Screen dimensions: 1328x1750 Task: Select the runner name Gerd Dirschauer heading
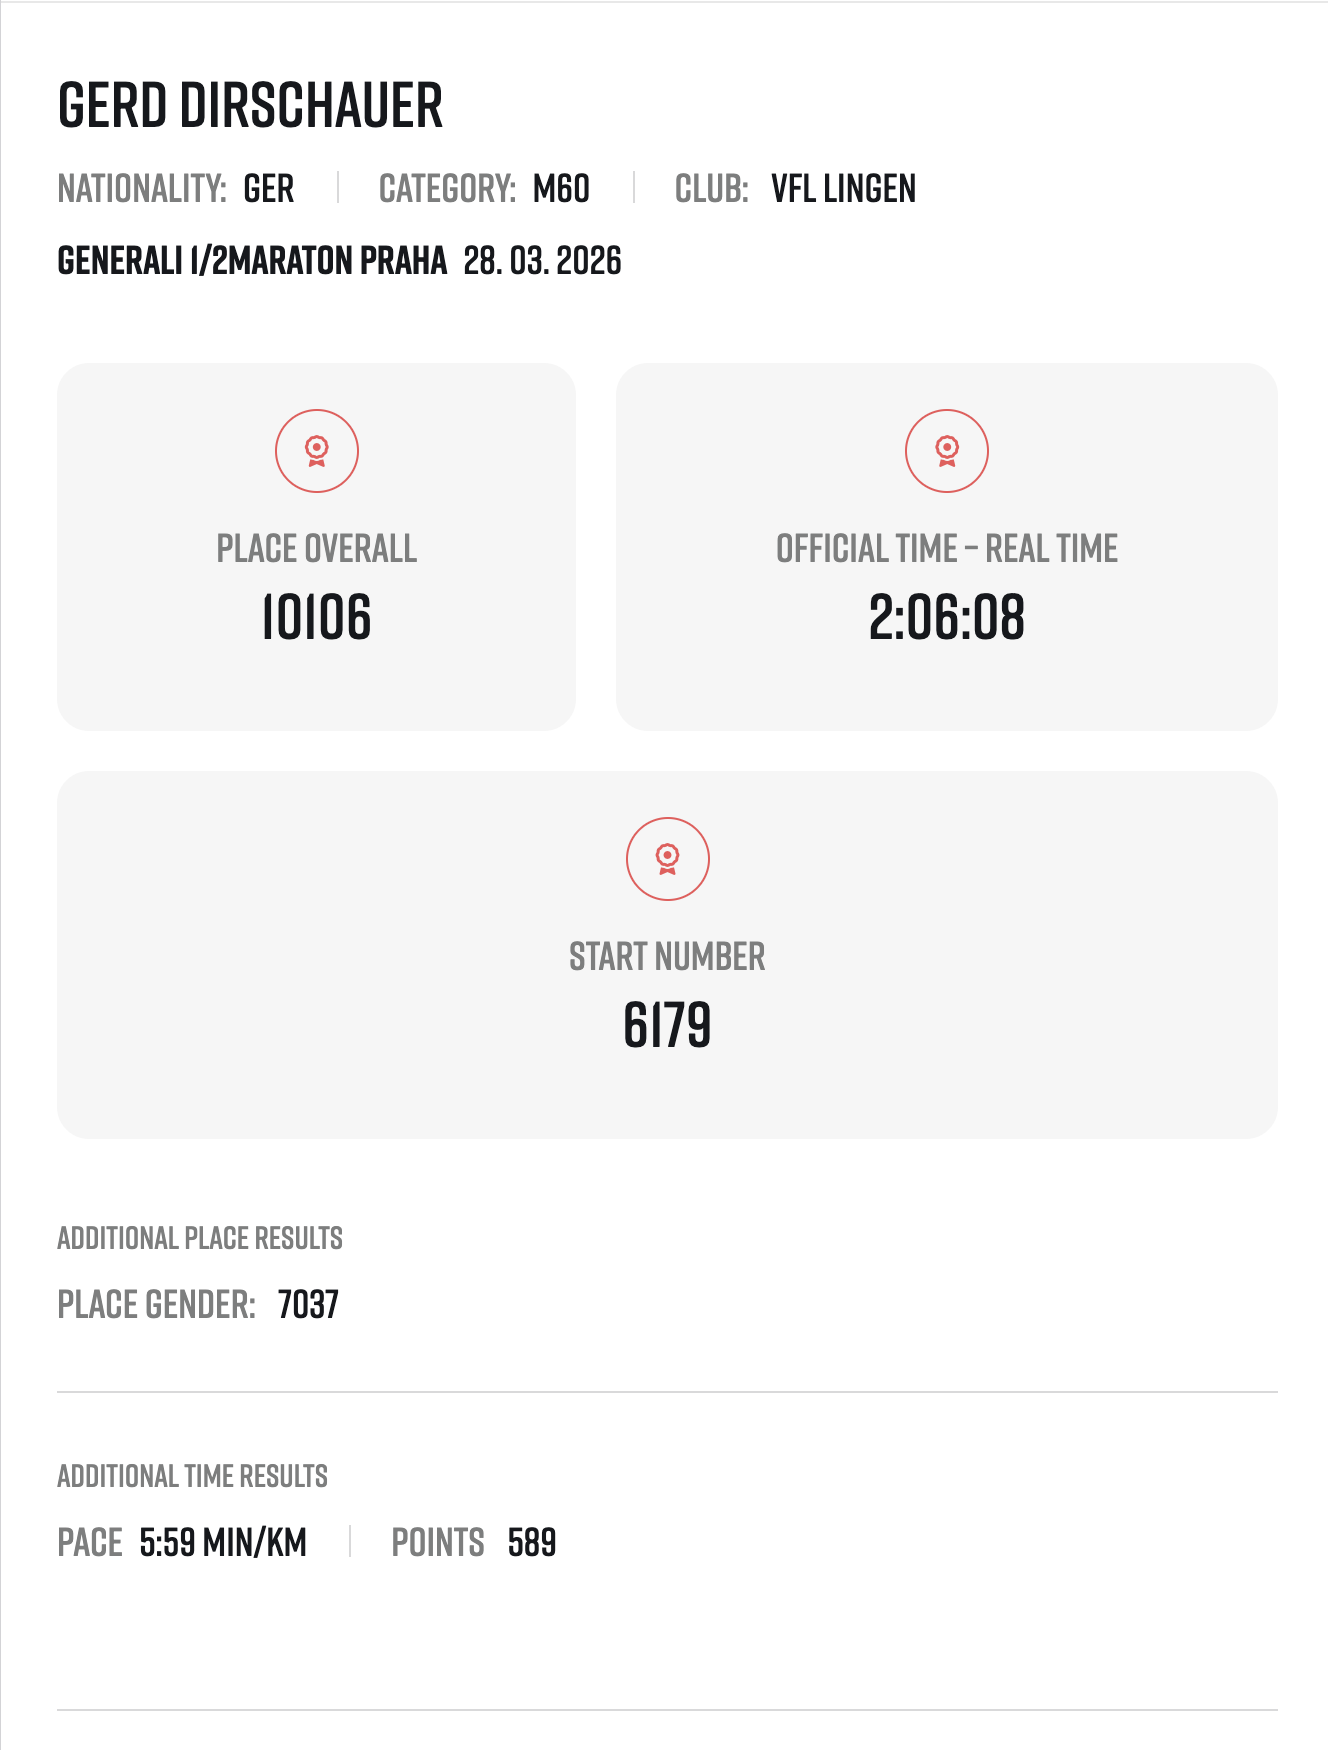pos(250,105)
